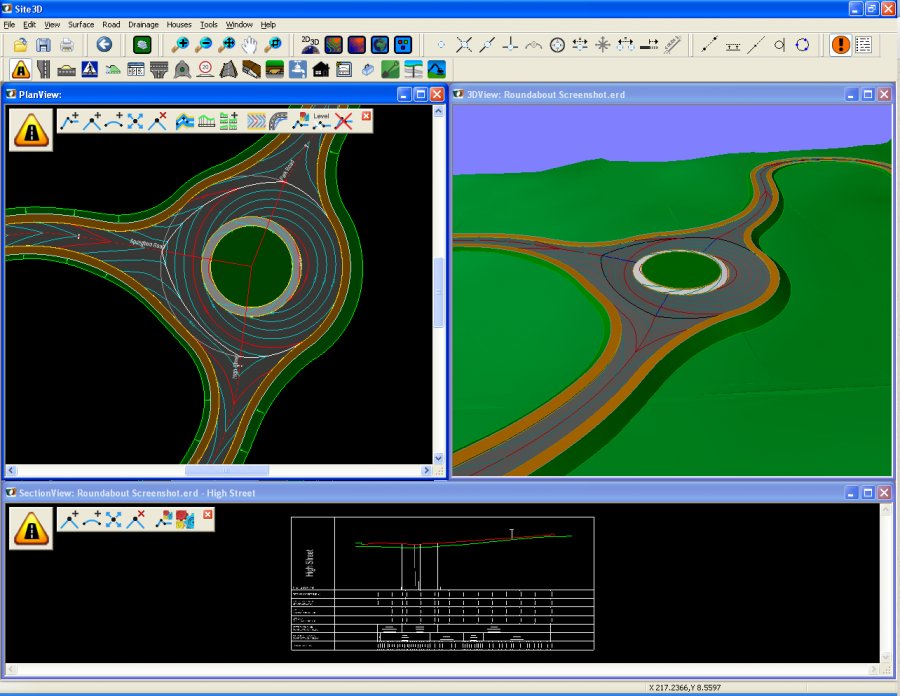This screenshot has width=900, height=696.
Task: Select the delete point tool in PlanView toolbar
Action: (157, 121)
